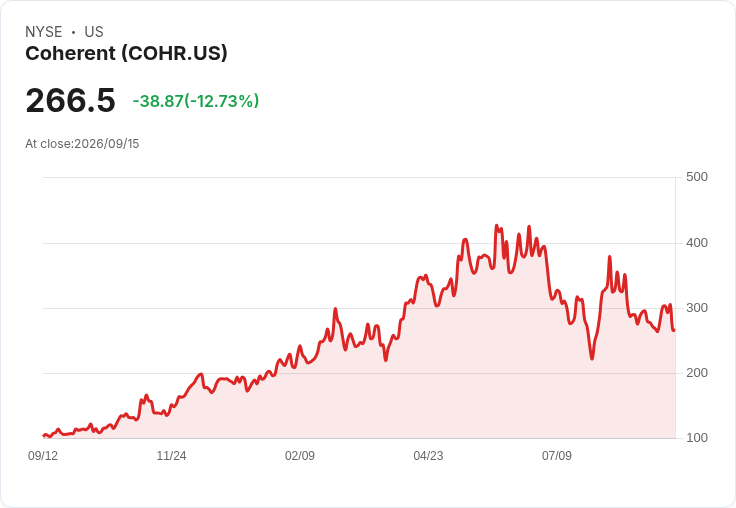Image resolution: width=736 pixels, height=508 pixels.
Task: Click the NYSE exchange label
Action: pos(44,32)
